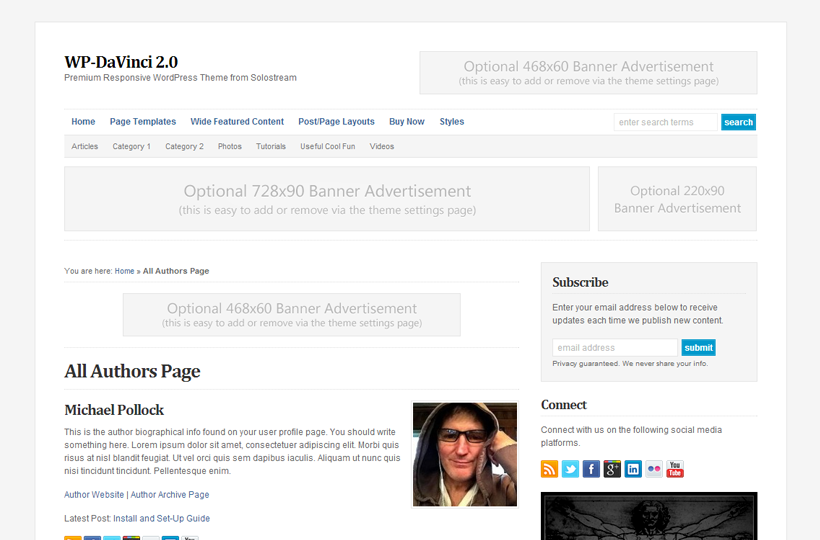The width and height of the screenshot is (820, 540).
Task: Click the header 468x60 banner advertisement
Action: 588,73
